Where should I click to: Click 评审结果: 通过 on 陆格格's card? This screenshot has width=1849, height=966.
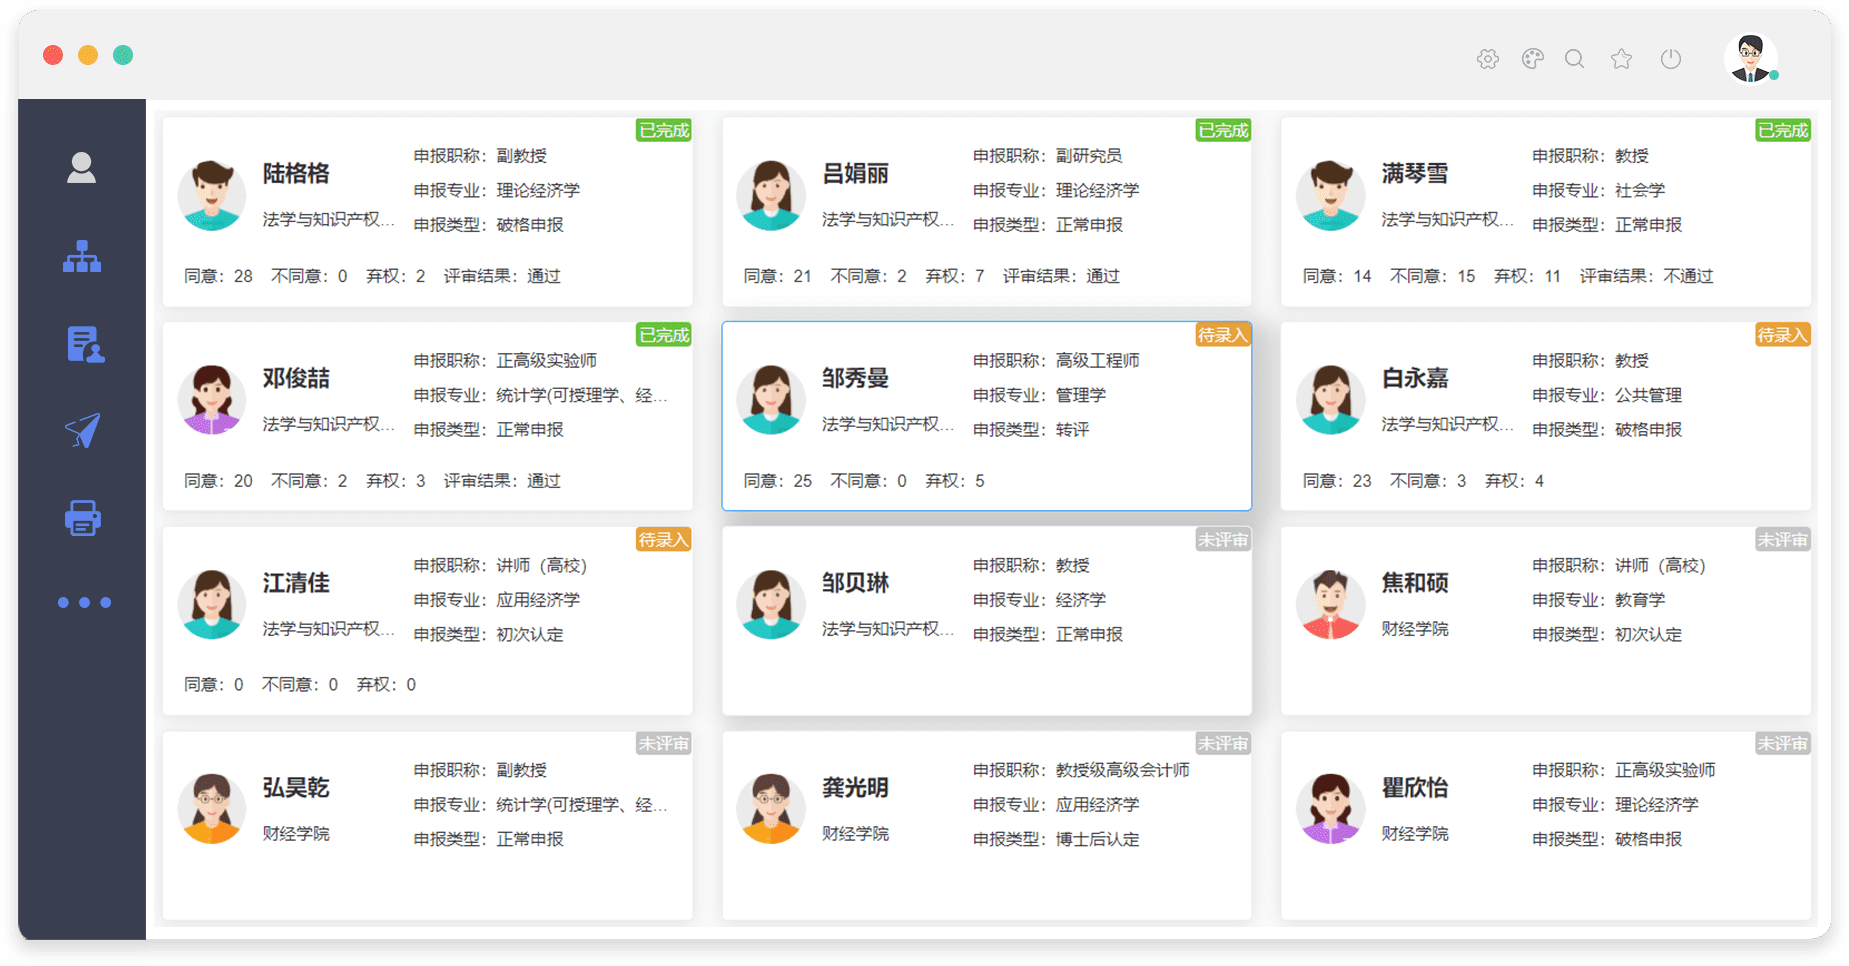tap(502, 276)
